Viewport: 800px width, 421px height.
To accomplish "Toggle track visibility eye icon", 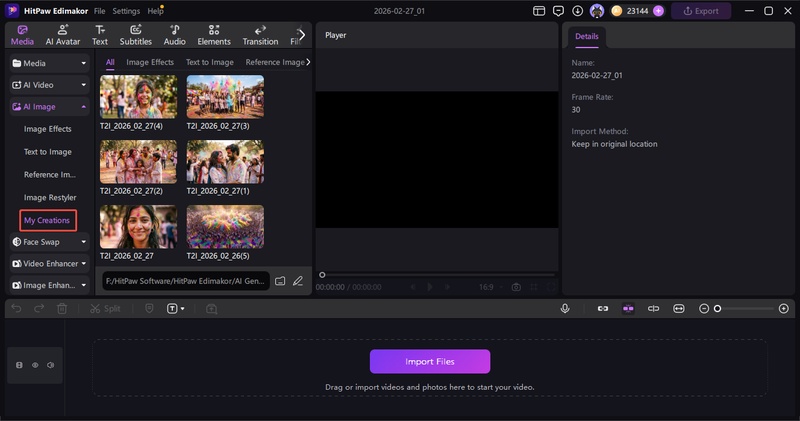I will pyautogui.click(x=35, y=365).
